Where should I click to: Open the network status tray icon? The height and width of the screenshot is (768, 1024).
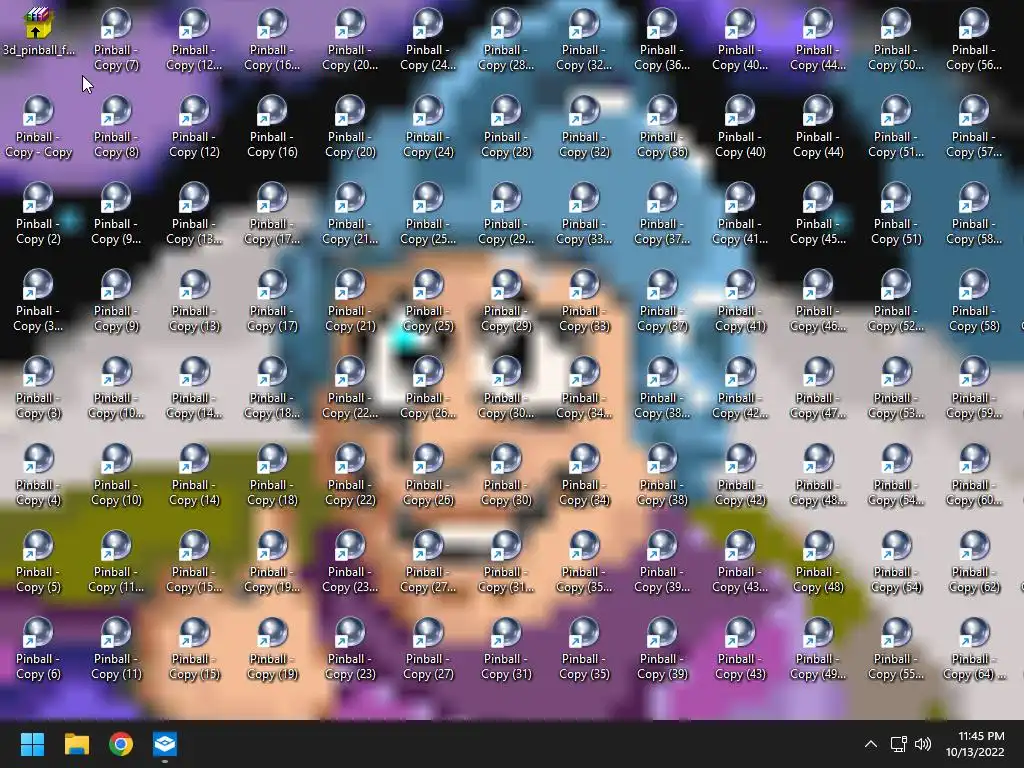[899, 744]
